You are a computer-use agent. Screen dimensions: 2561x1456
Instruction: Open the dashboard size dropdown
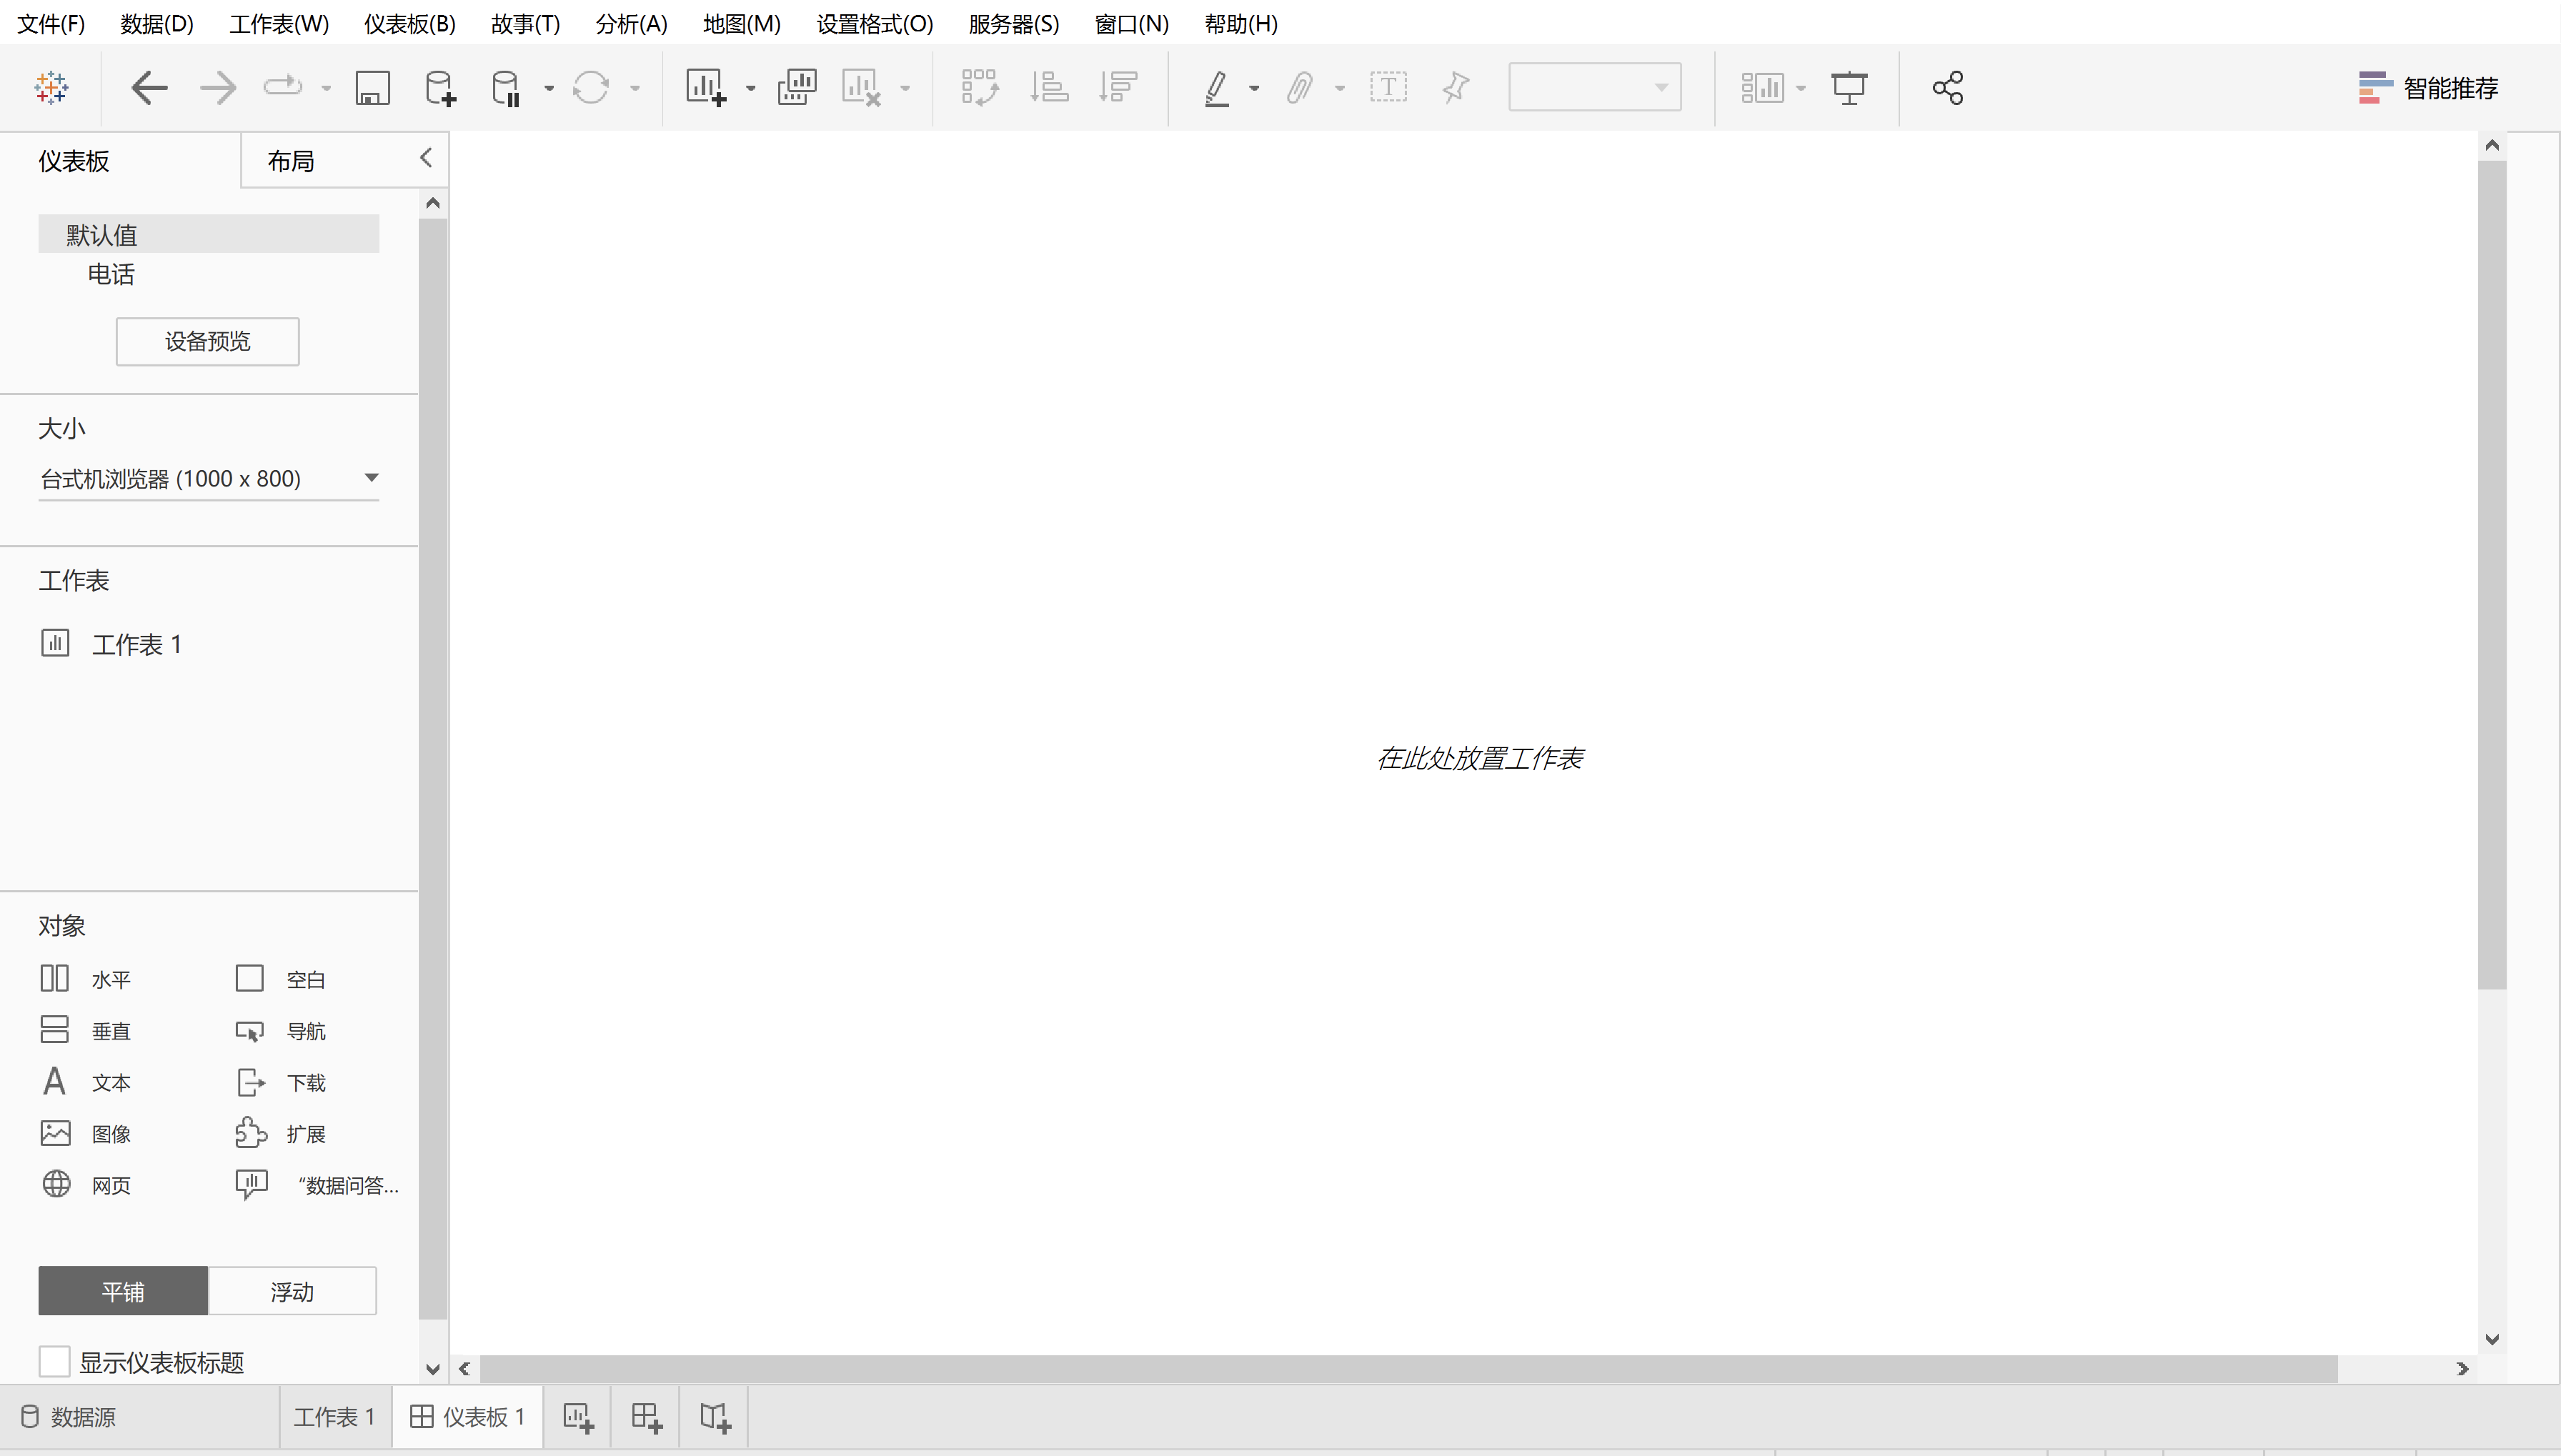pos(208,478)
